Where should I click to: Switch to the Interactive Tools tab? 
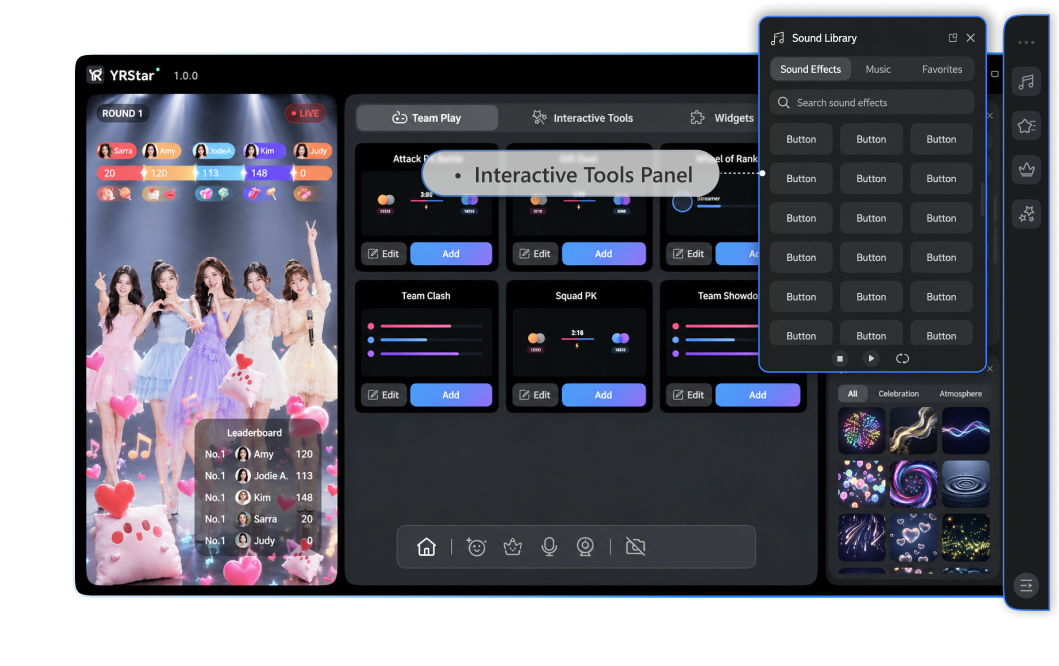[x=583, y=118]
